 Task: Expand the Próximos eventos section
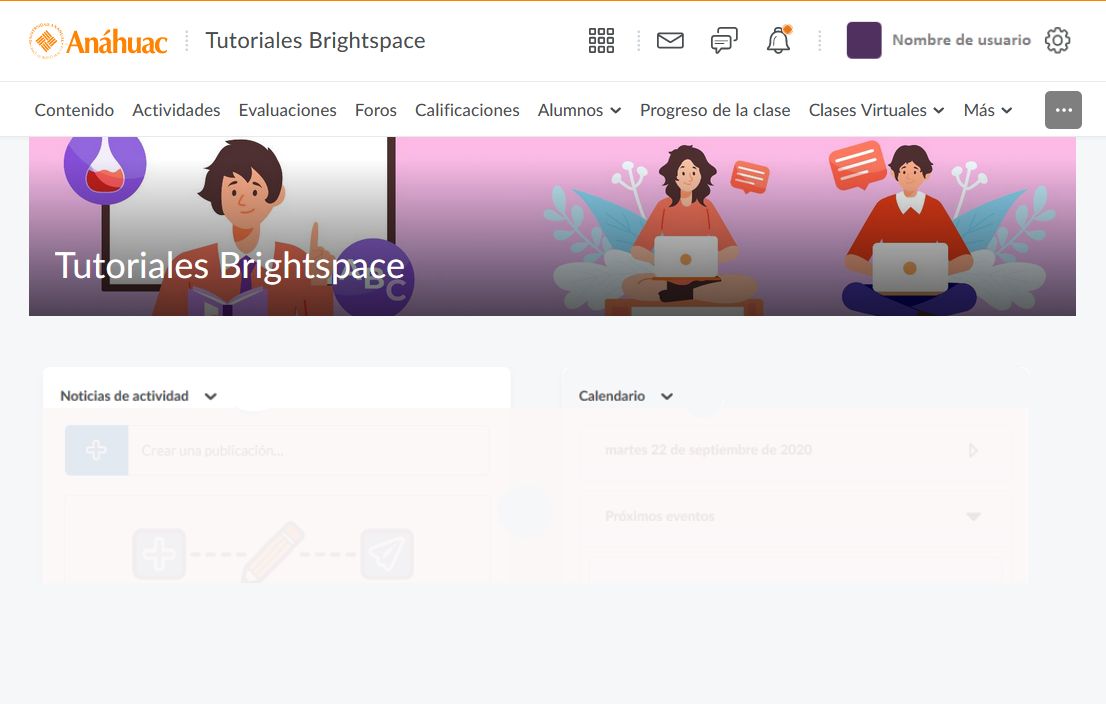click(x=972, y=517)
